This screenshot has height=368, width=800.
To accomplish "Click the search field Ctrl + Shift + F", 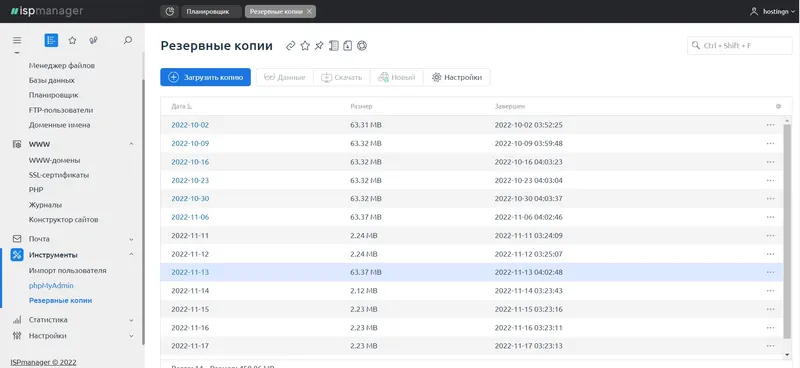I will (x=740, y=45).
